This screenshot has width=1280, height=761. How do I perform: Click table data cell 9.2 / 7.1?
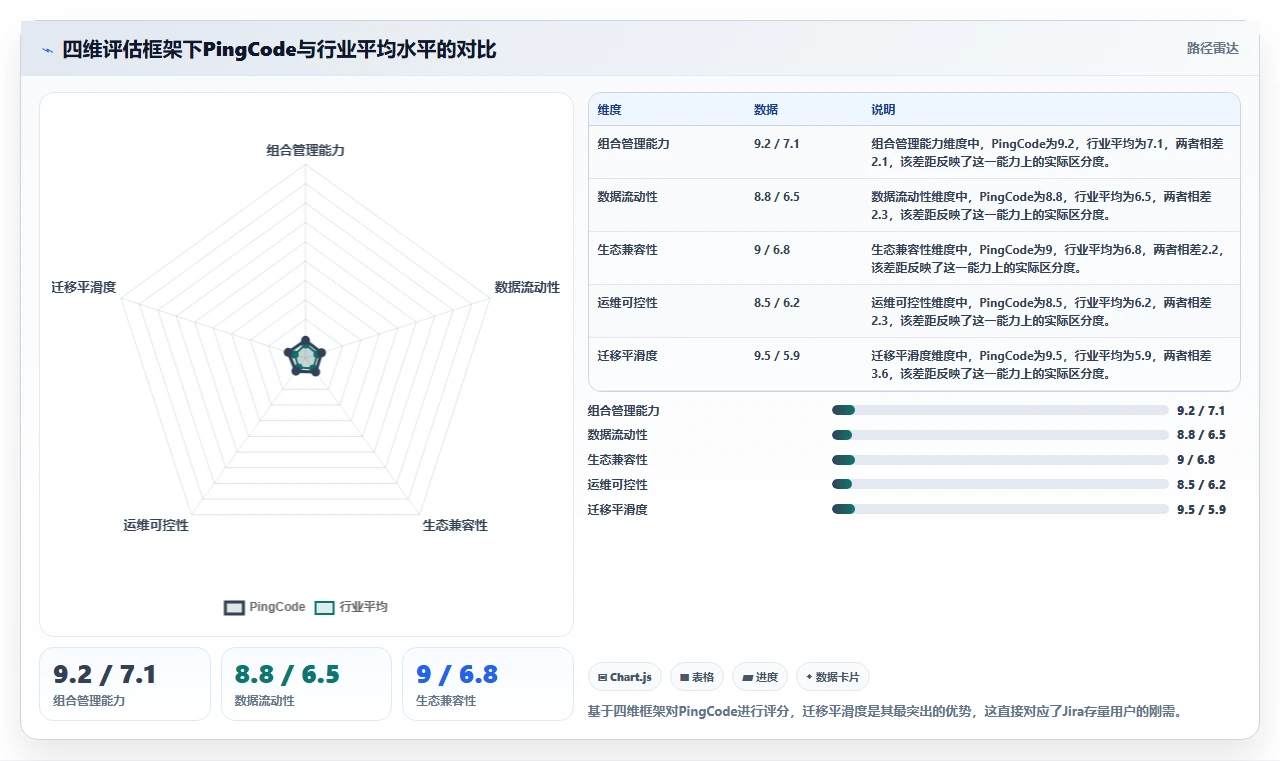tap(777, 144)
